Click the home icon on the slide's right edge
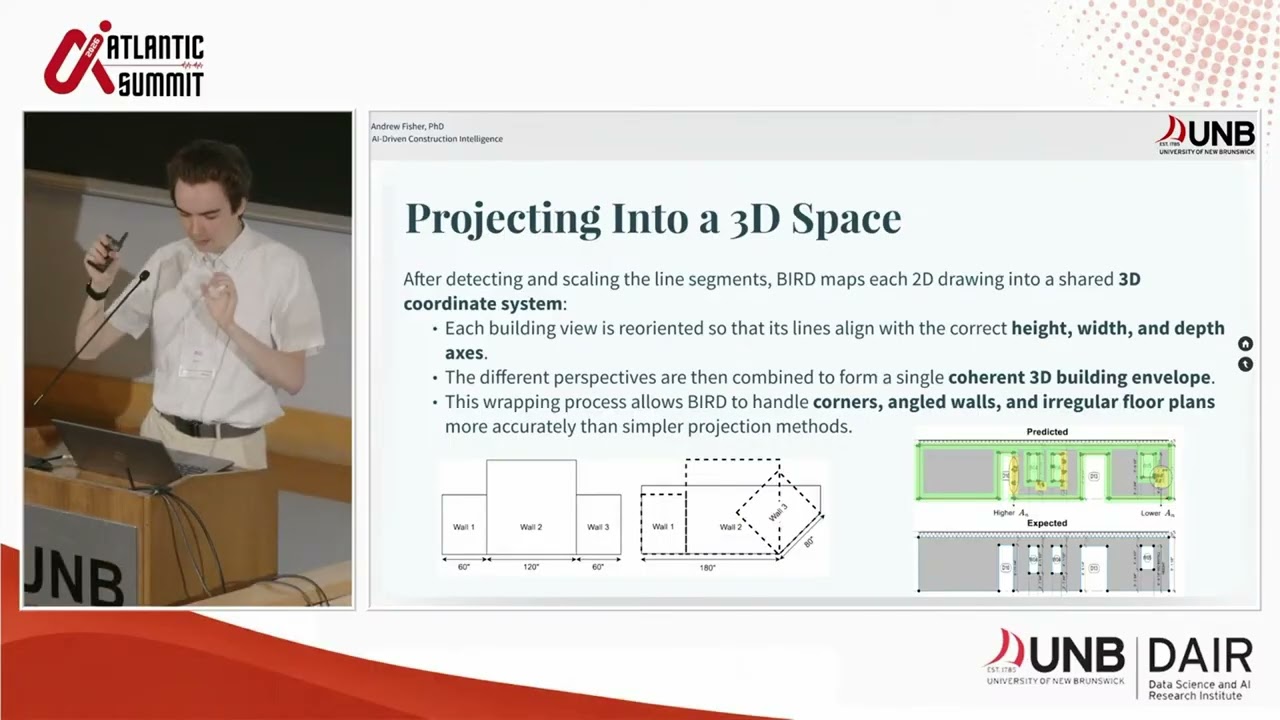 point(1245,343)
